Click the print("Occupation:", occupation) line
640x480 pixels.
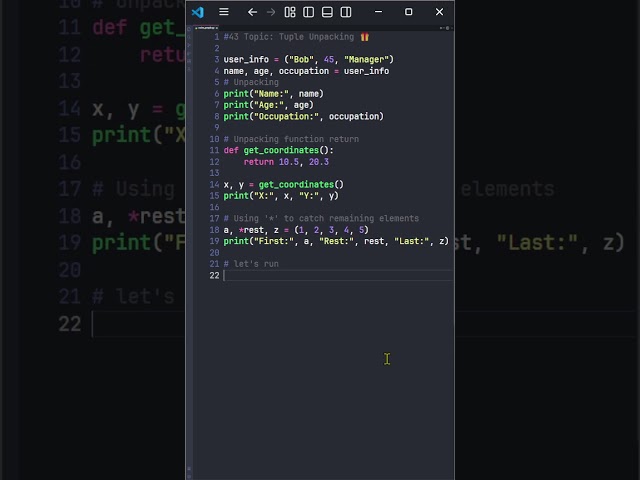(304, 116)
